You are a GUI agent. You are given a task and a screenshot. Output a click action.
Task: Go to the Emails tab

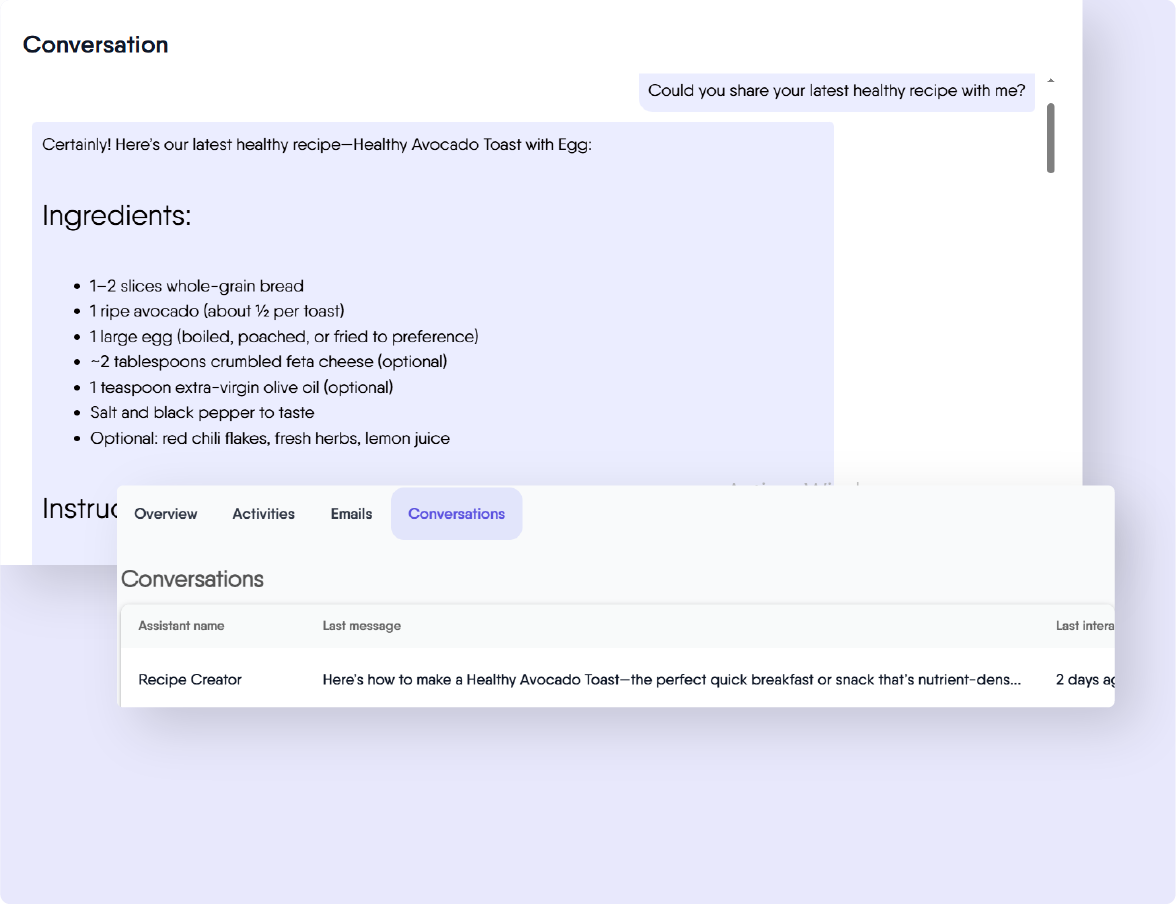point(351,514)
